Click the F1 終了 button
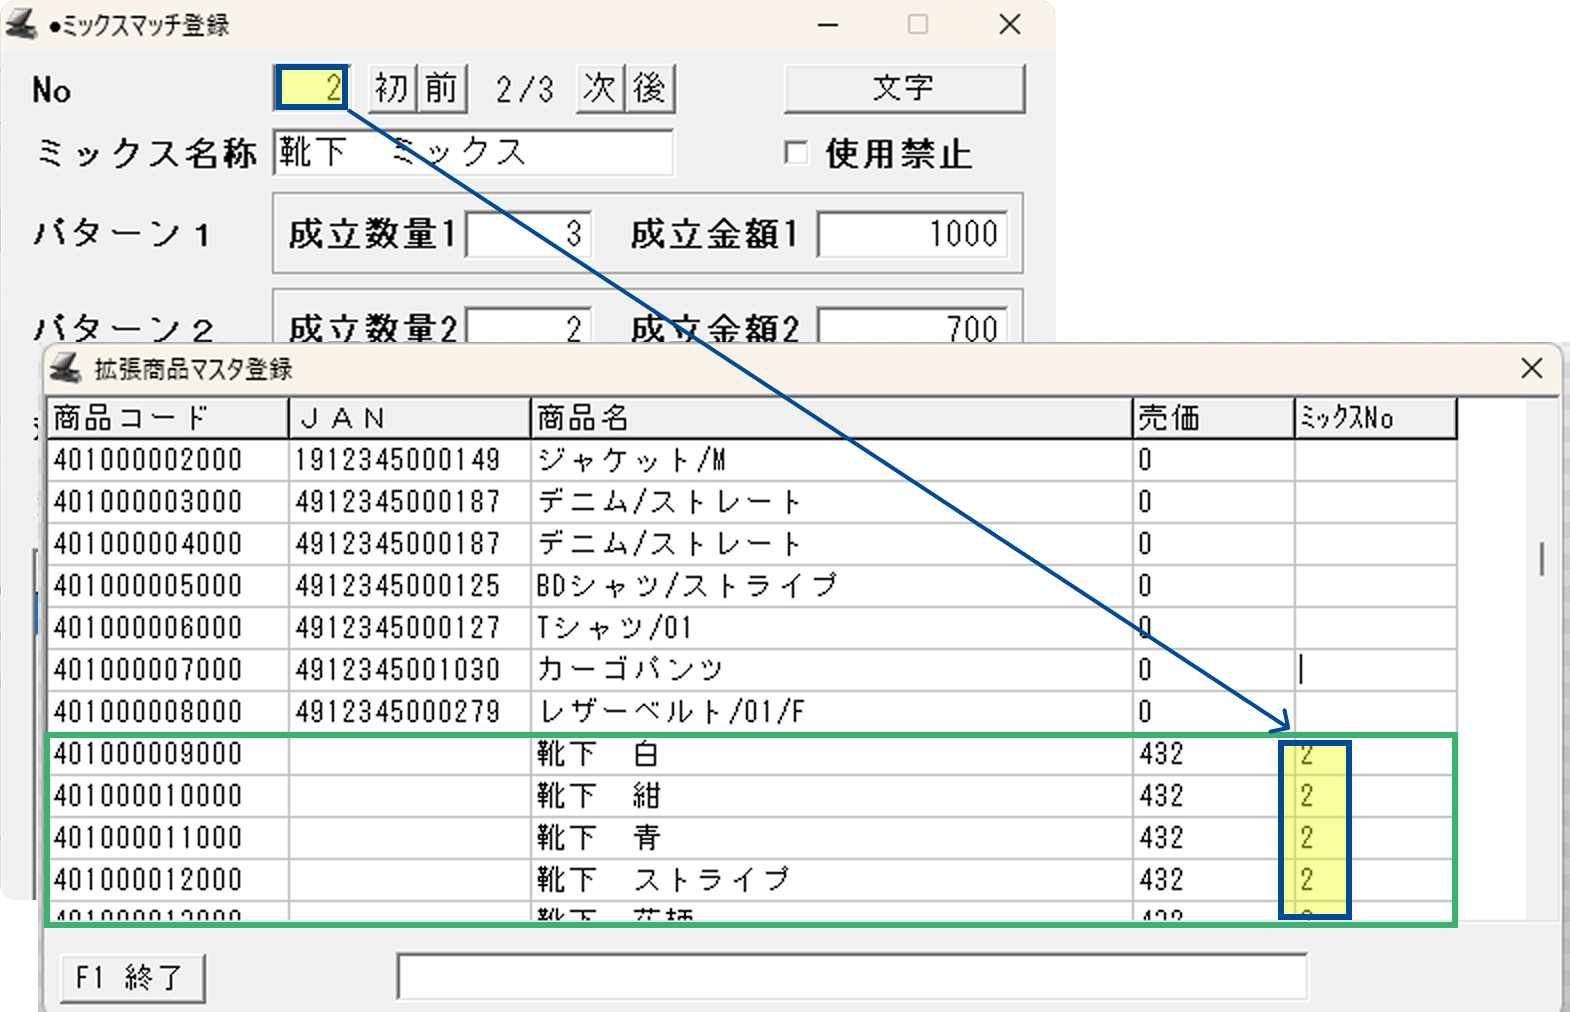Viewport: 1570px width, 1012px height. (x=133, y=977)
